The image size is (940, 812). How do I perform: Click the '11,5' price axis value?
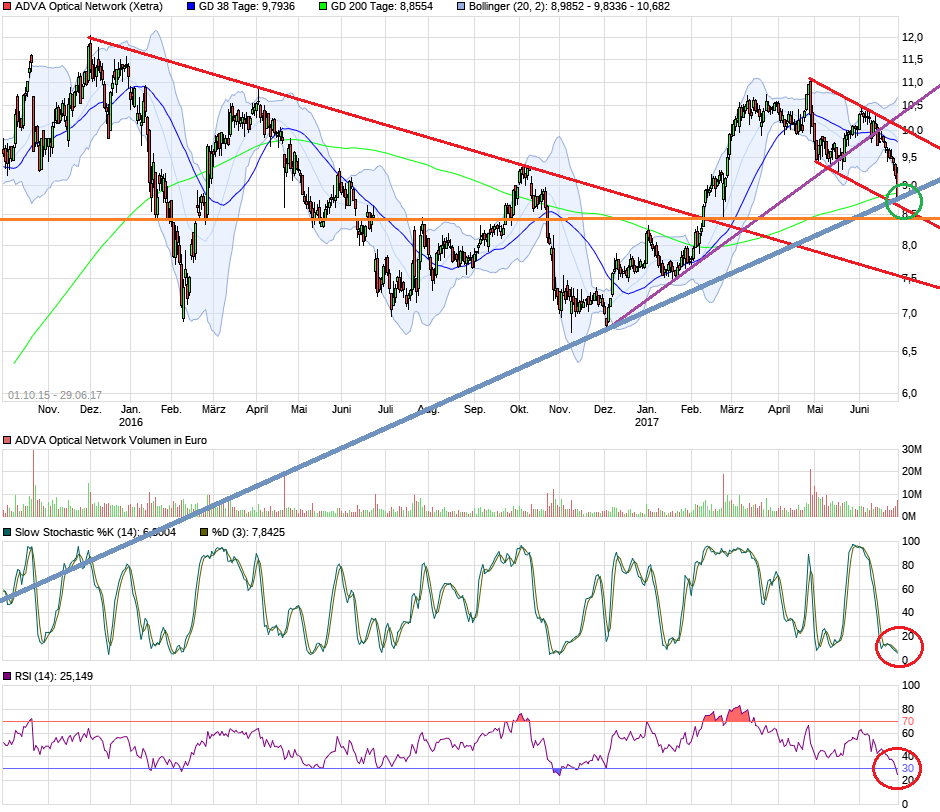912,59
